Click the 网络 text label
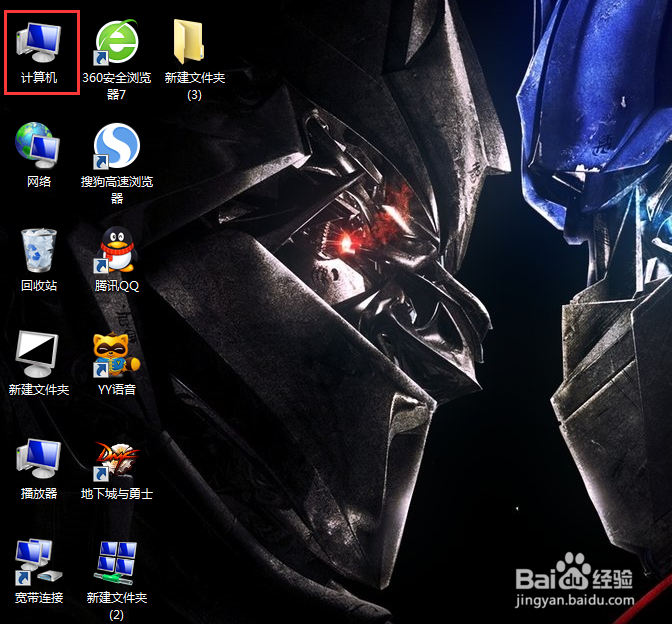 pyautogui.click(x=39, y=181)
